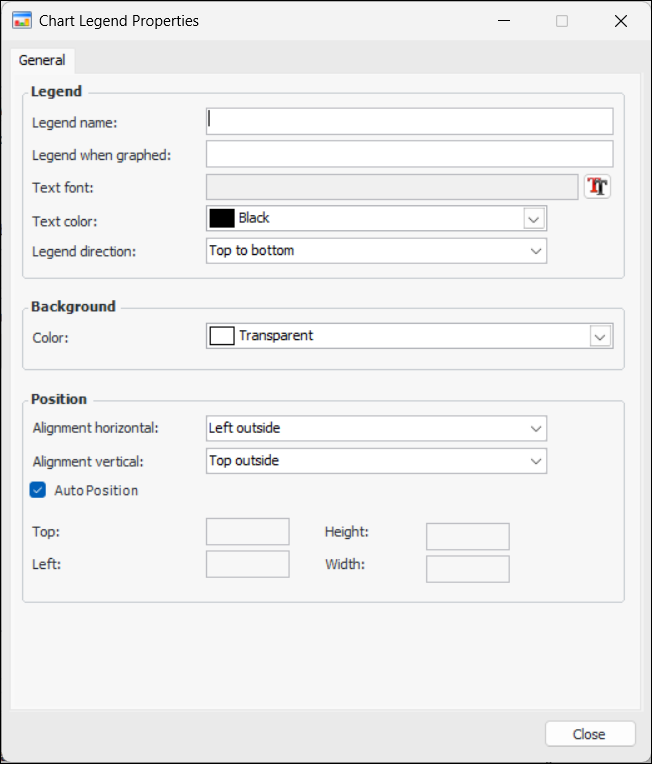652x764 pixels.
Task: Expand the Alignment horizontal dropdown
Action: (535, 429)
